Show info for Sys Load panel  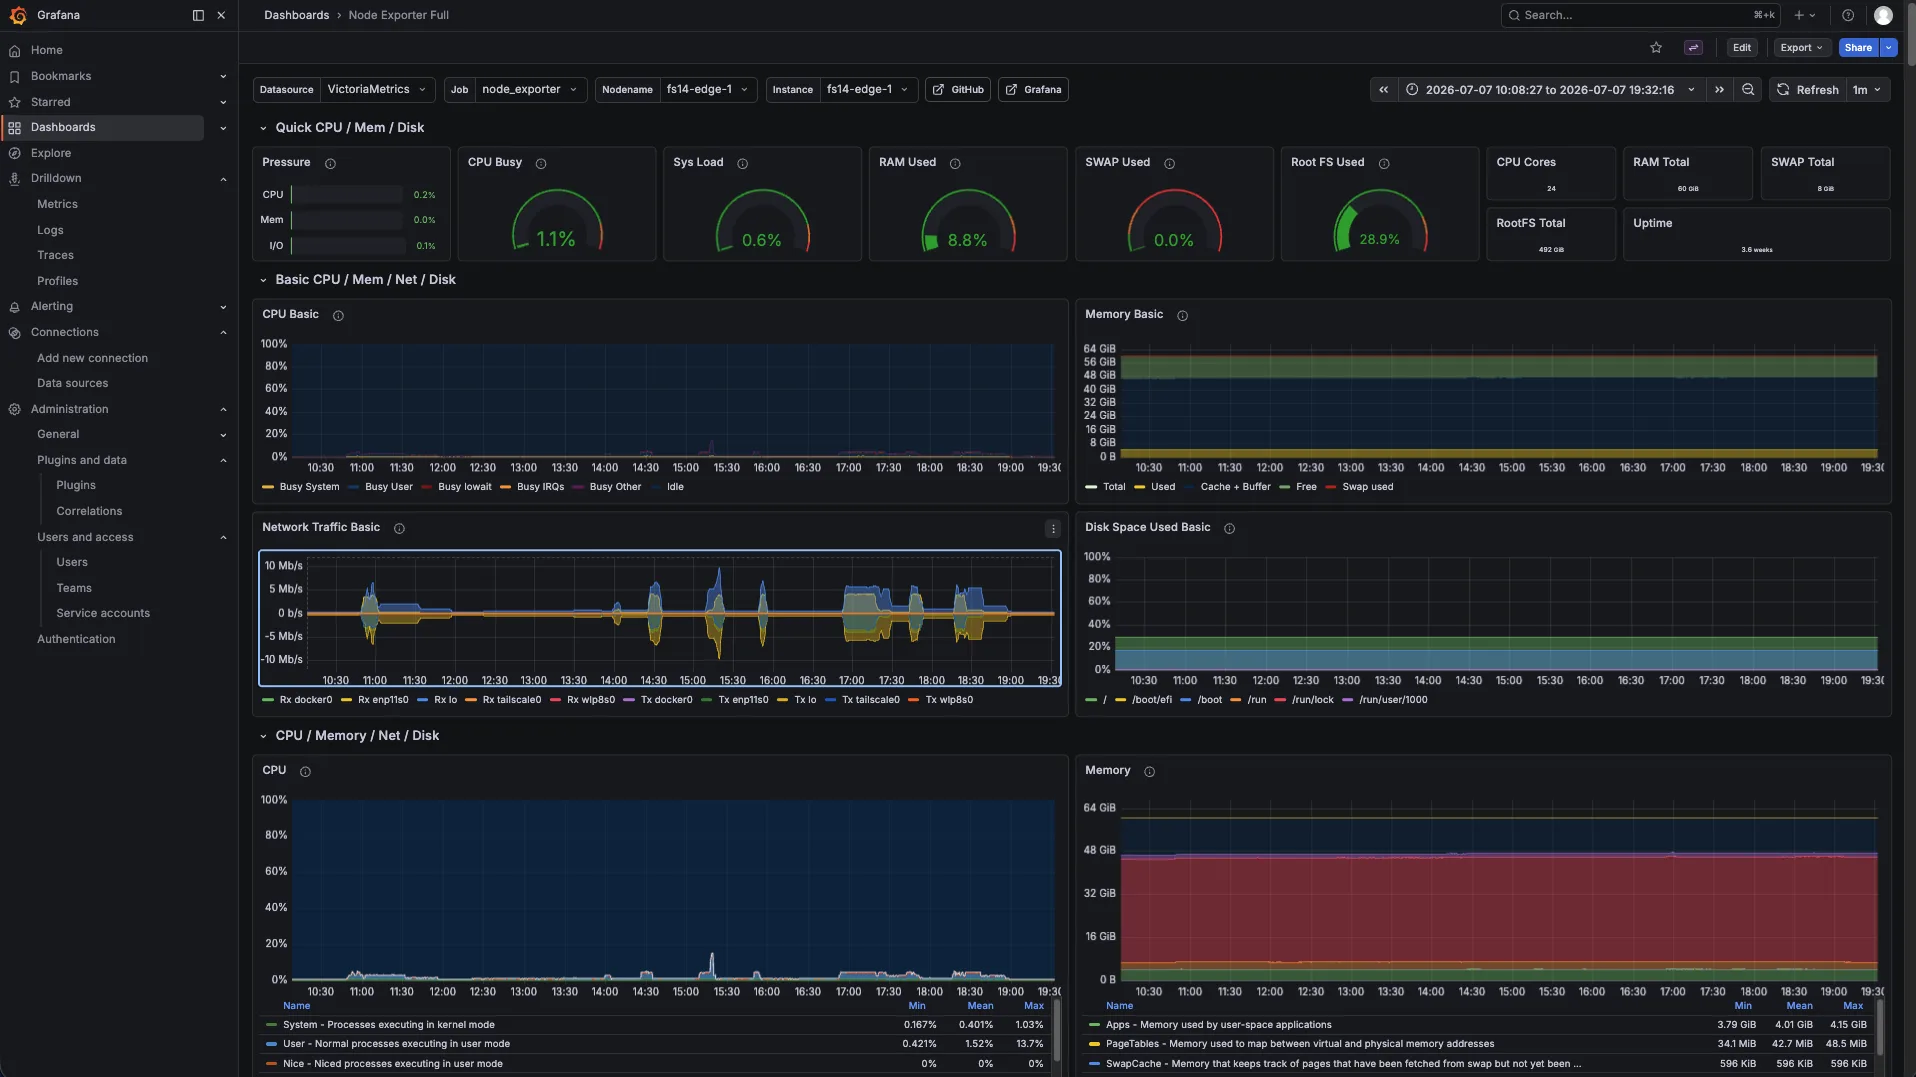[742, 164]
